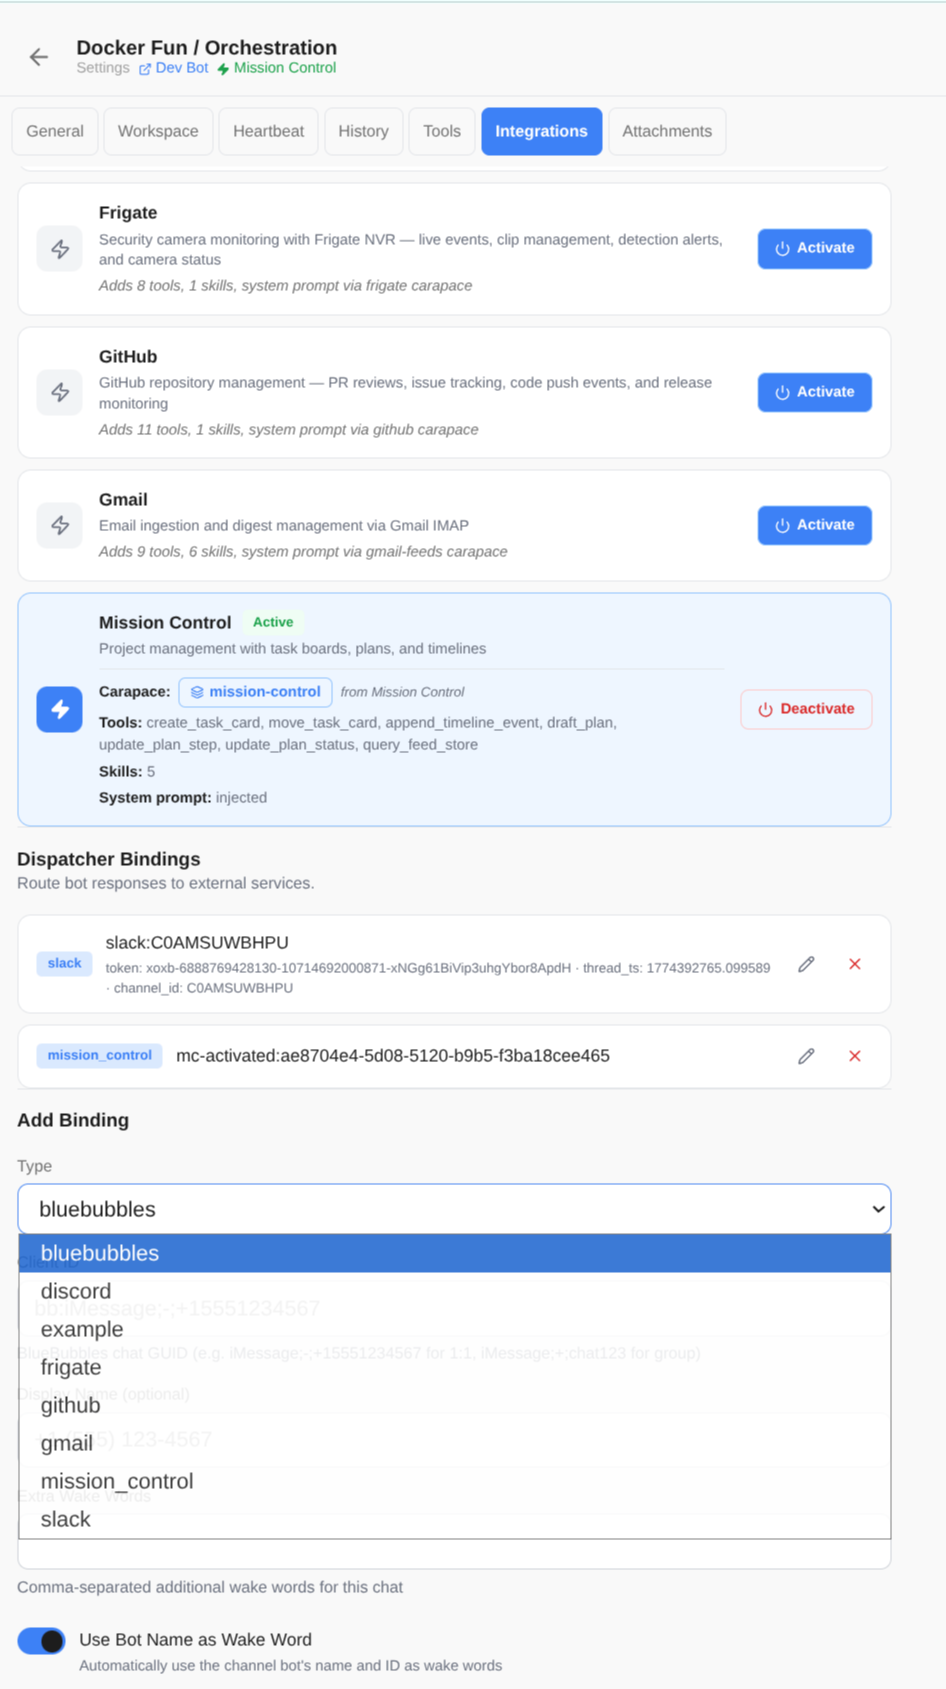Switch to the Heartbeat tab
This screenshot has width=946, height=1689.
click(x=268, y=131)
